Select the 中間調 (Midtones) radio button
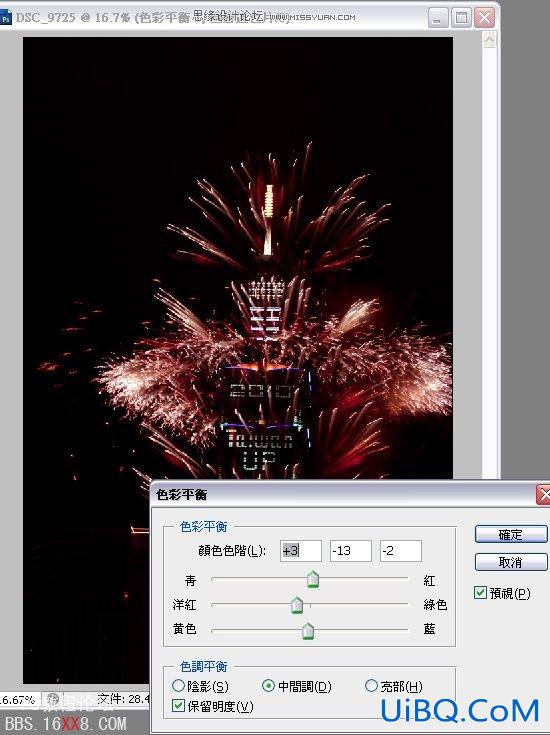 click(x=268, y=686)
